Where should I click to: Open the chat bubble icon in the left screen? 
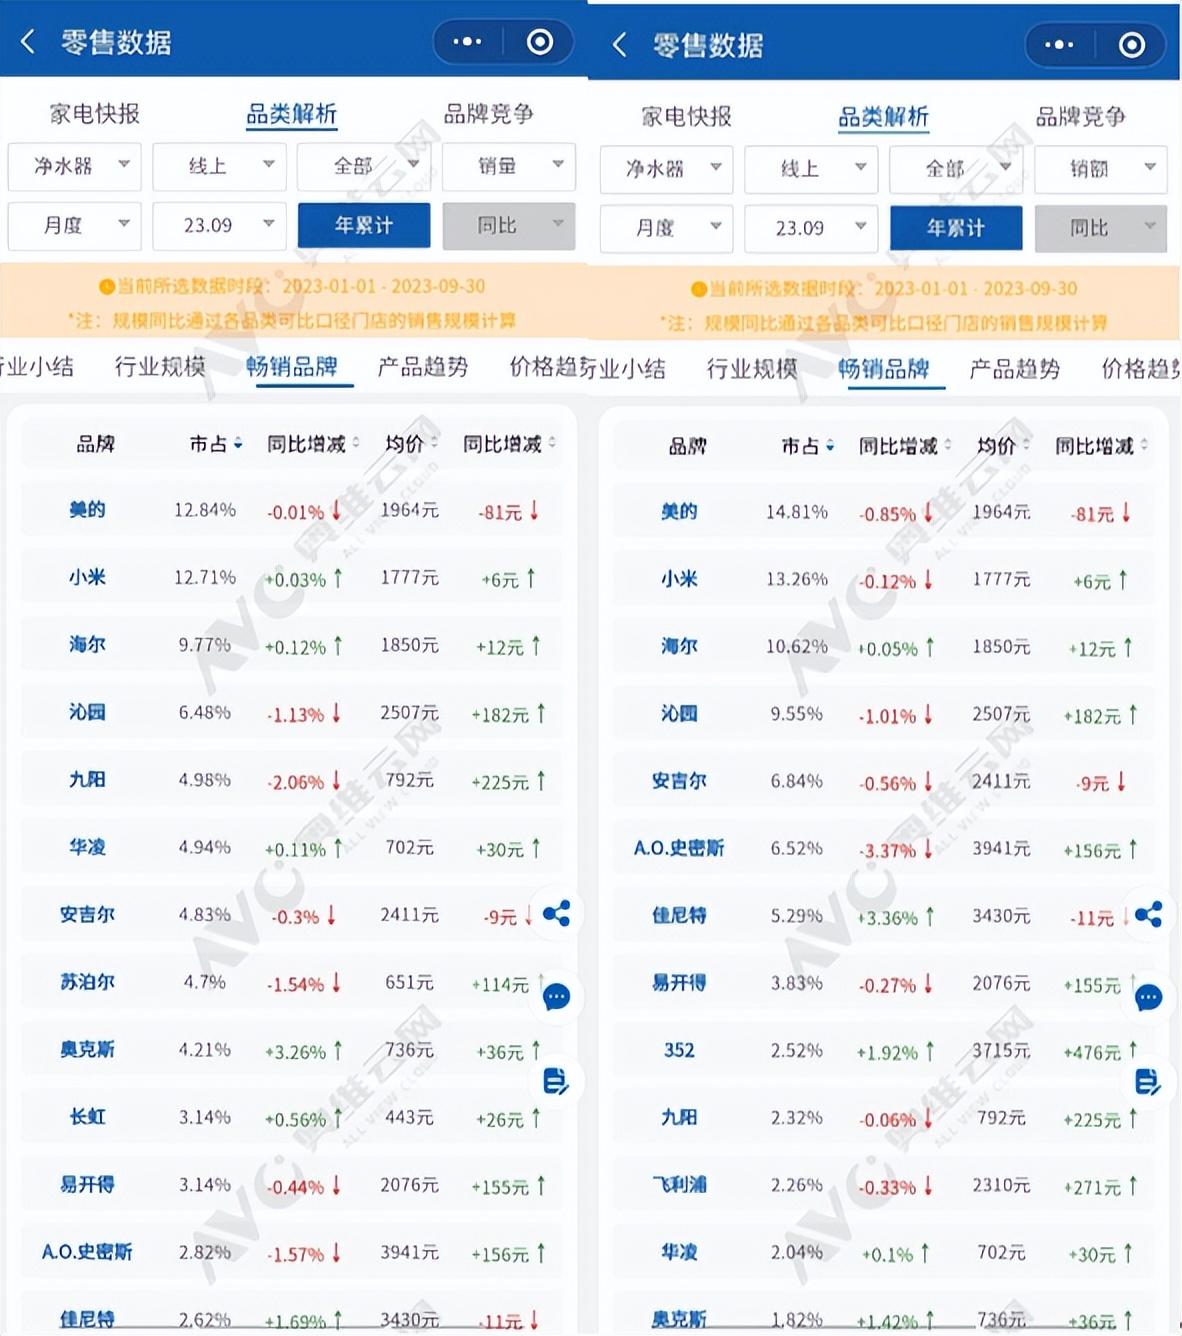click(x=556, y=997)
